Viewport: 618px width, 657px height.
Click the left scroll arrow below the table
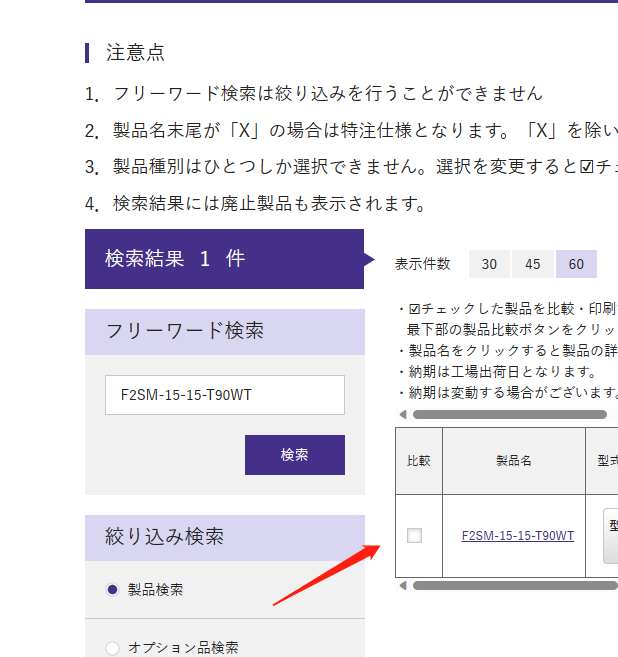[x=403, y=585]
